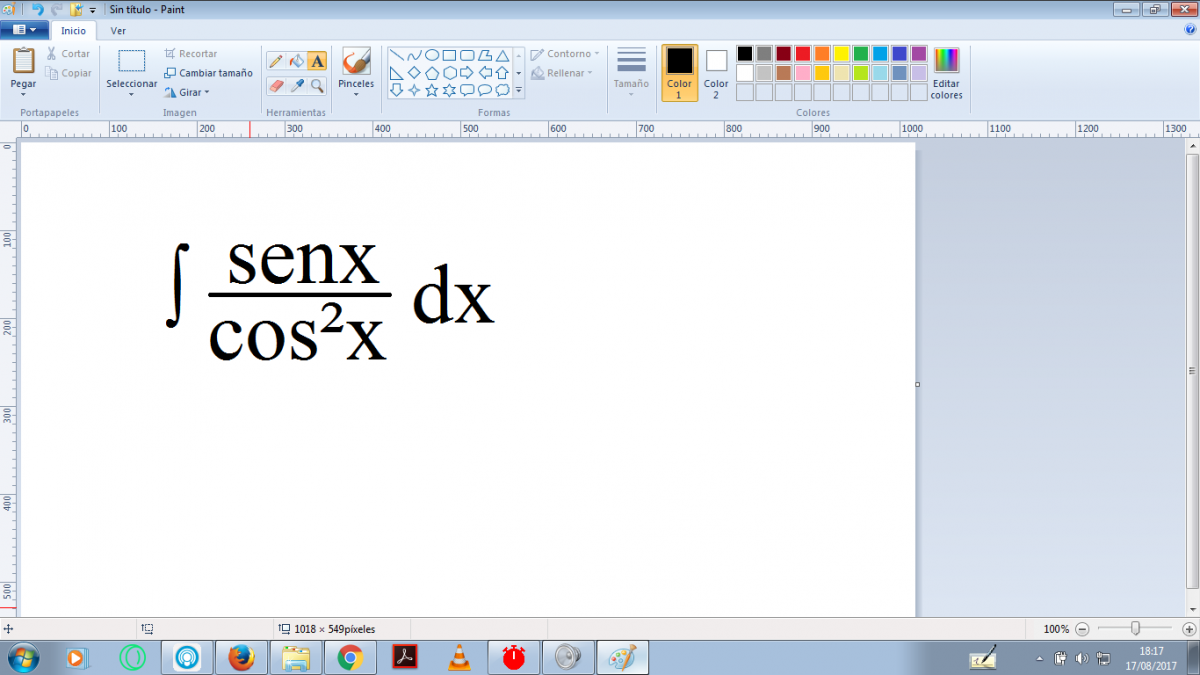Click Cambiar tamaño button
The image size is (1200, 675).
[x=208, y=73]
